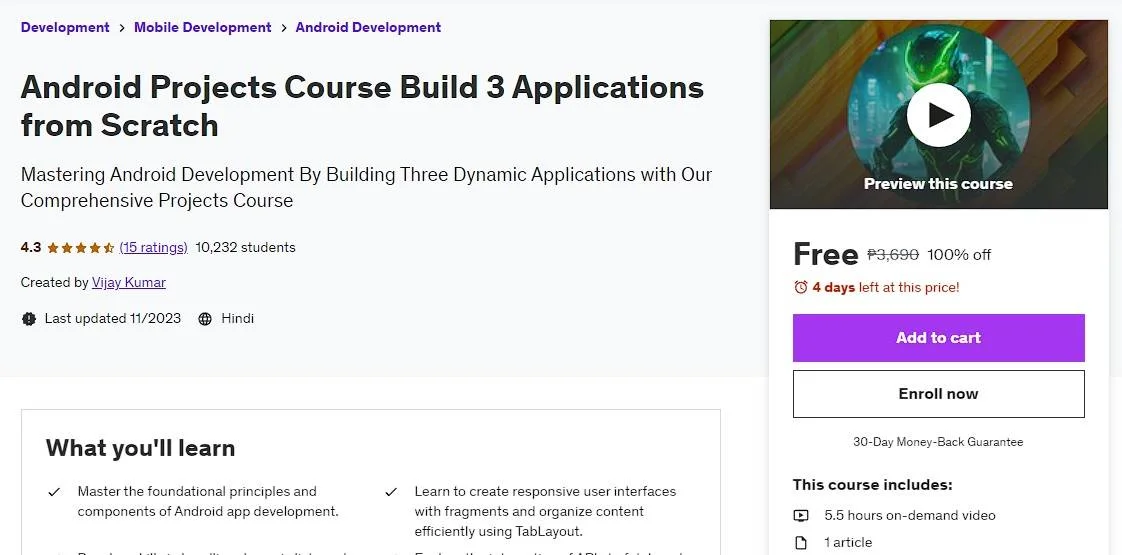Click the Free price label

click(826, 255)
